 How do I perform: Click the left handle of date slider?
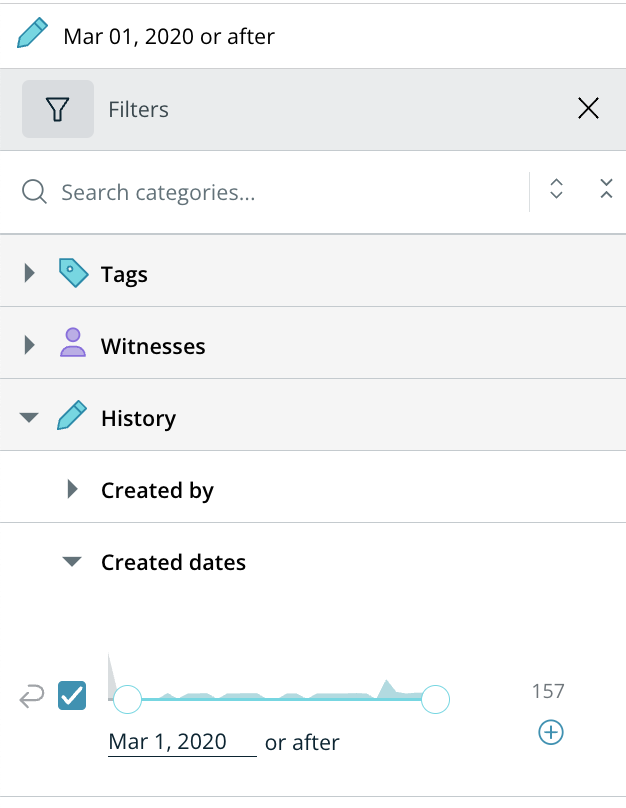[128, 699]
